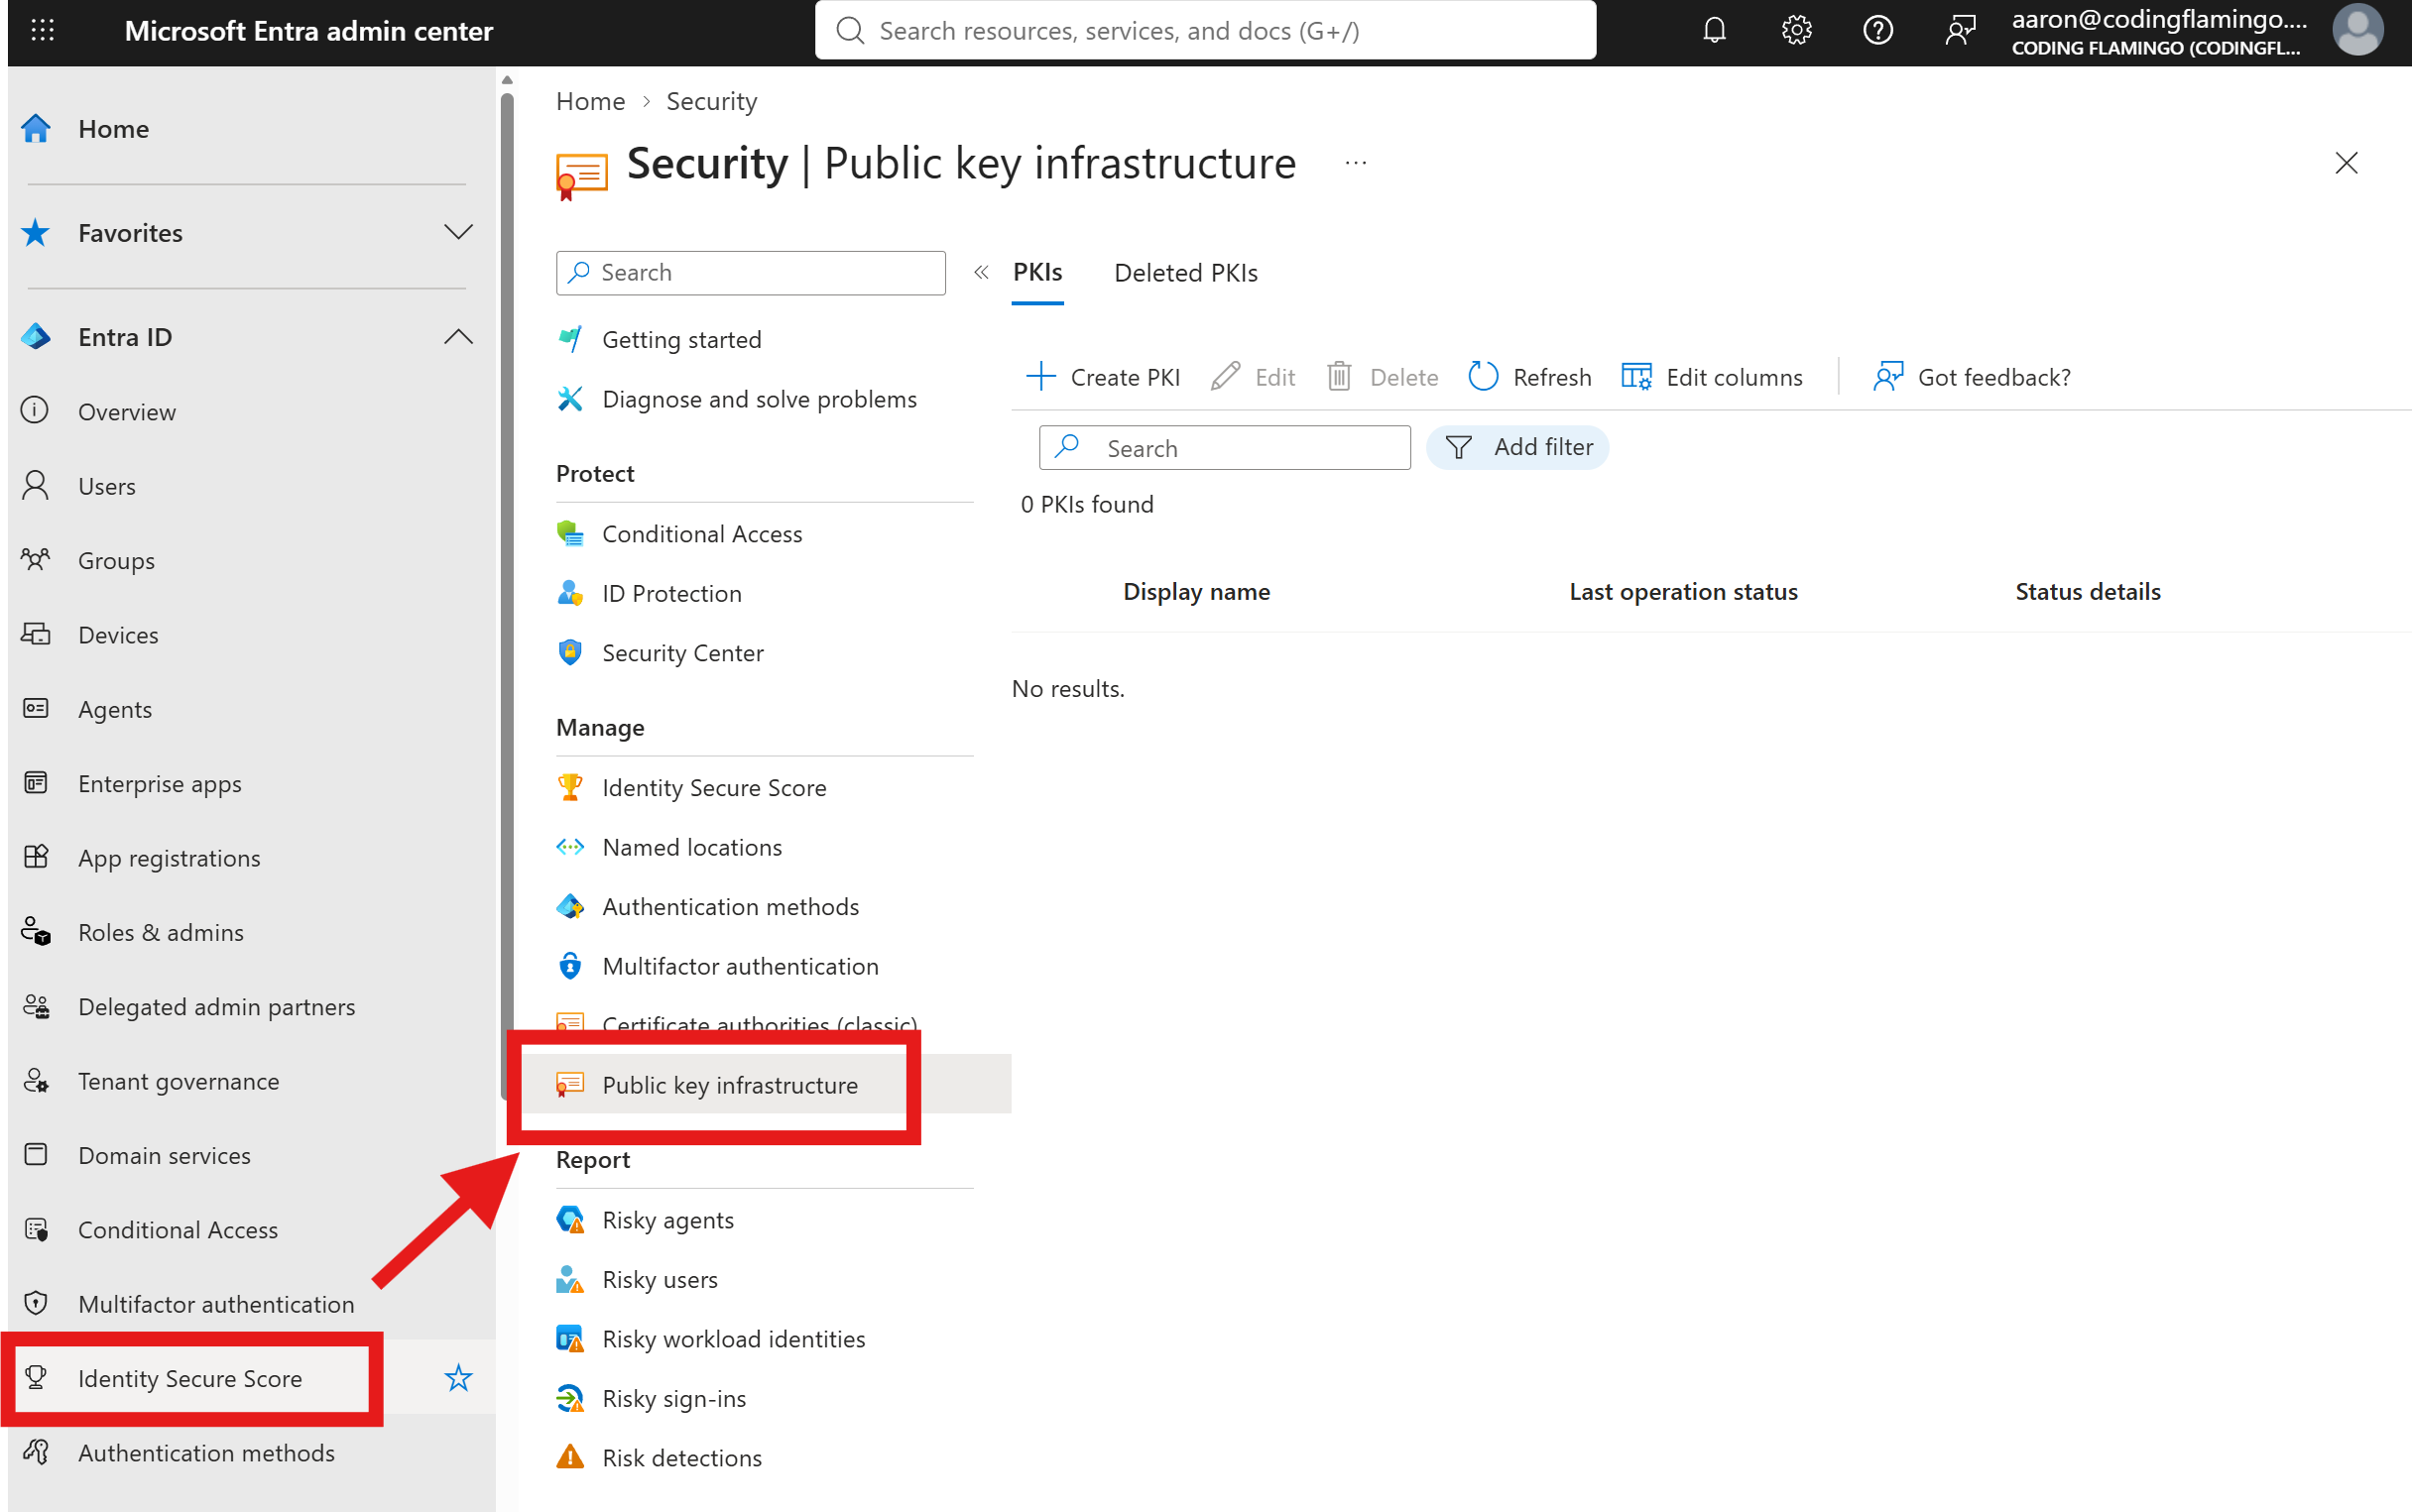Collapse the Security side menu chevrons
This screenshot has width=2412, height=1512.
[x=981, y=272]
